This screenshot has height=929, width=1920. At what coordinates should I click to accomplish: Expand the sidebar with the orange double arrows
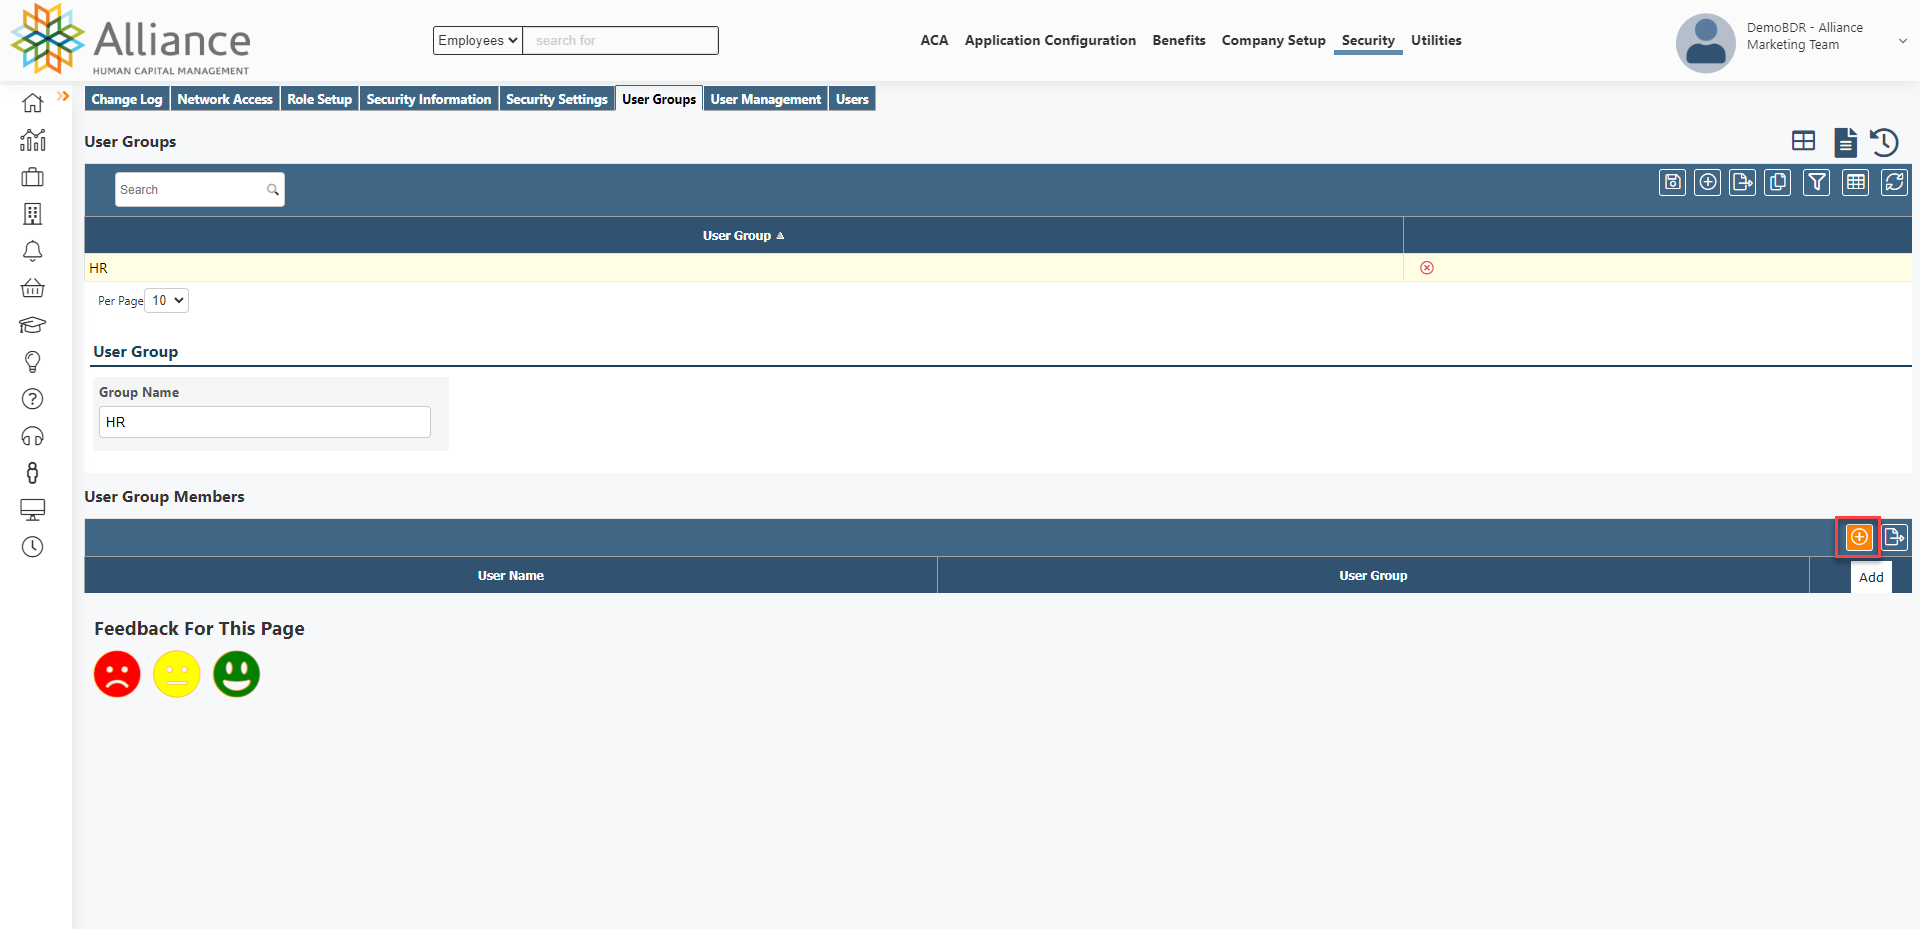[x=63, y=96]
